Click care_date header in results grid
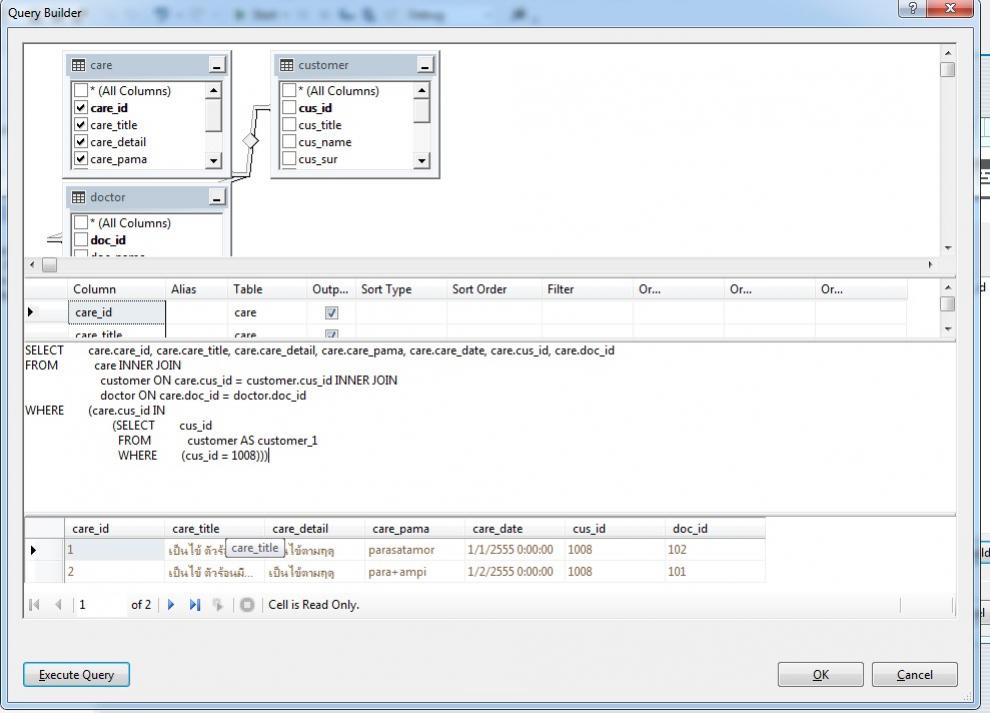 pos(515,529)
